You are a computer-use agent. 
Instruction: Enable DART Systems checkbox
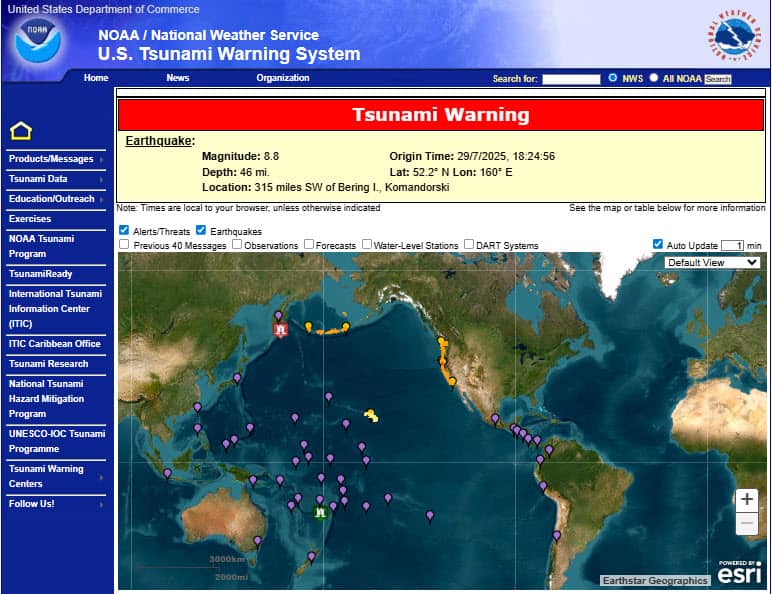[469, 244]
